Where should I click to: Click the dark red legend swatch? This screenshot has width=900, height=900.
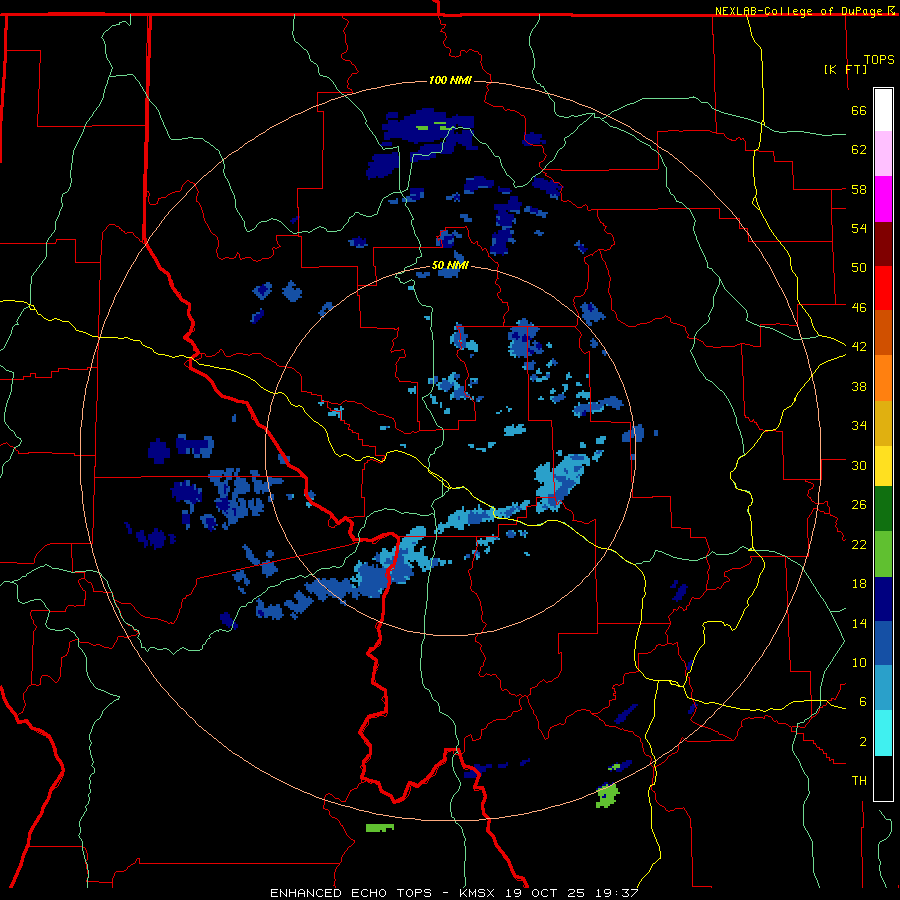(883, 244)
